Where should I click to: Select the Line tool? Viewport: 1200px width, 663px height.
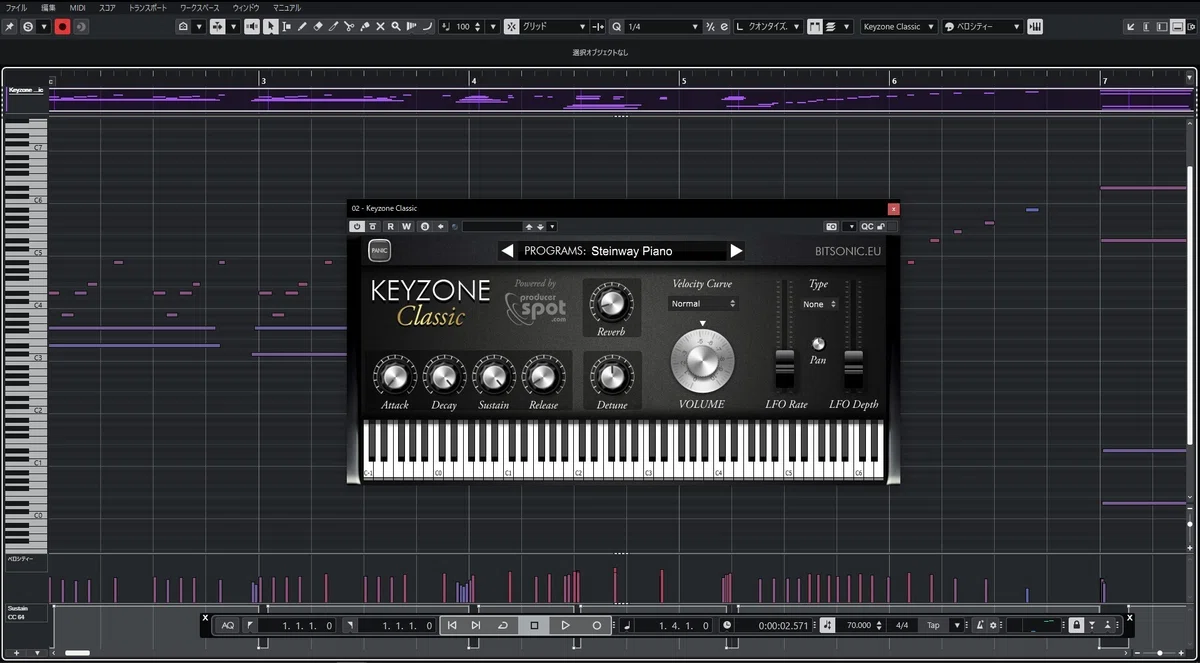tap(427, 26)
